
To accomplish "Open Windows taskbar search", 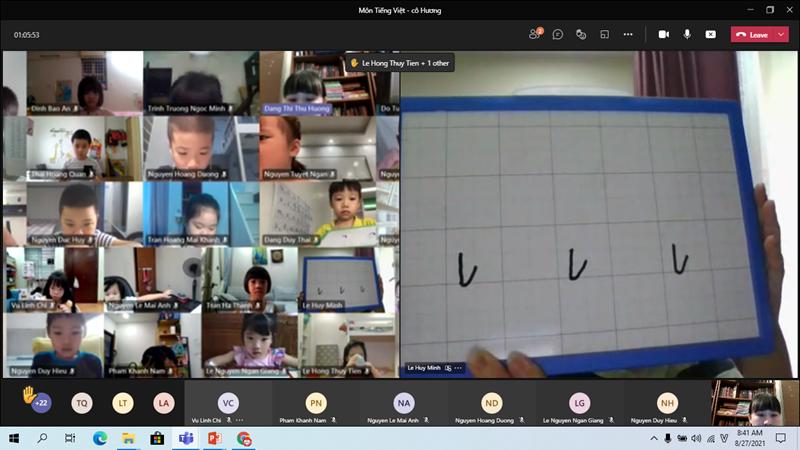I will tap(42, 438).
